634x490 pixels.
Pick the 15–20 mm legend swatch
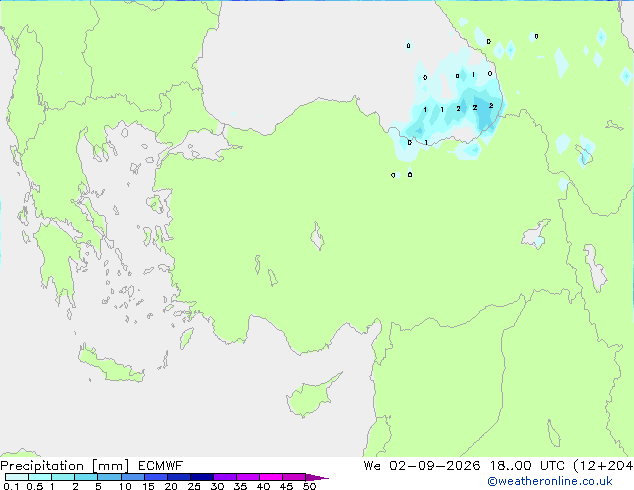pos(156,477)
